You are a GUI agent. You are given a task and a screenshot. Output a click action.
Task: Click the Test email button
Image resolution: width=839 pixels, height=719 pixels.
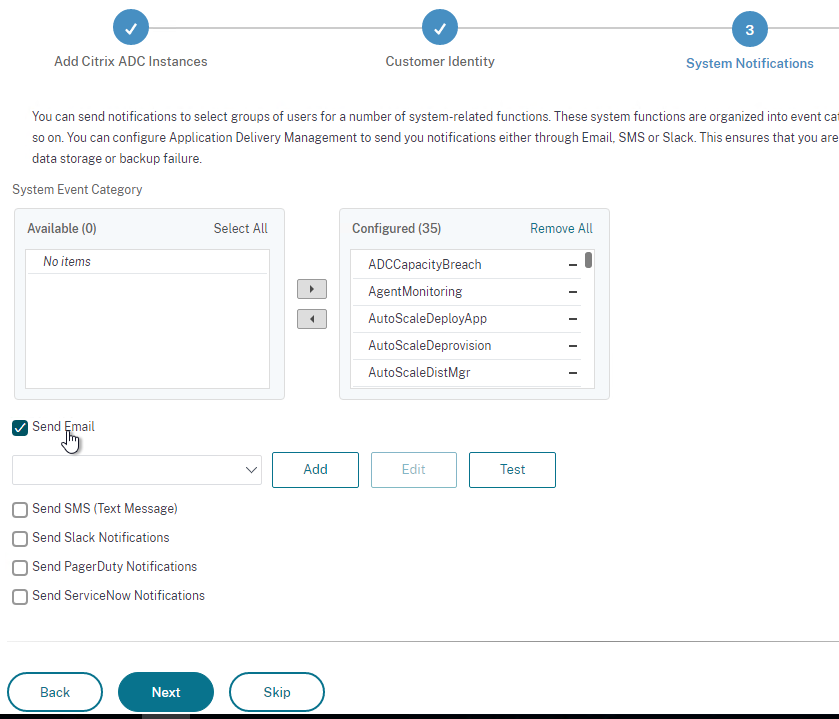click(x=512, y=470)
